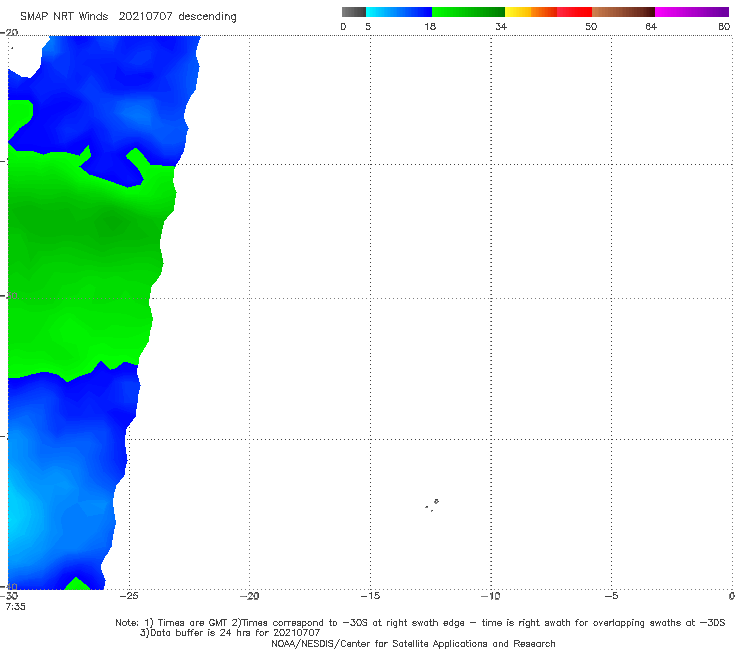Click the magenta-purple segment of the color bar
This screenshot has width=740, height=650.
tap(692, 12)
